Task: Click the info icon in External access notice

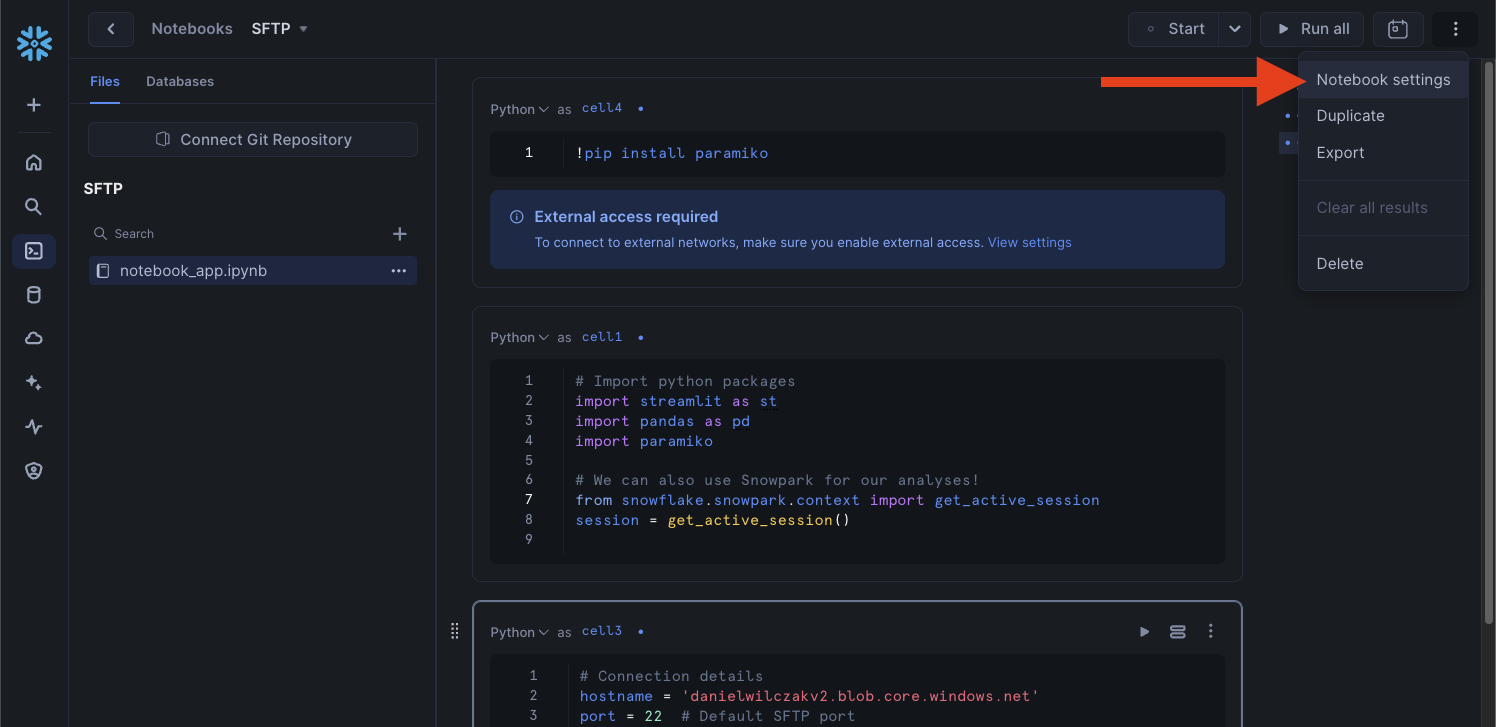Action: [x=517, y=217]
